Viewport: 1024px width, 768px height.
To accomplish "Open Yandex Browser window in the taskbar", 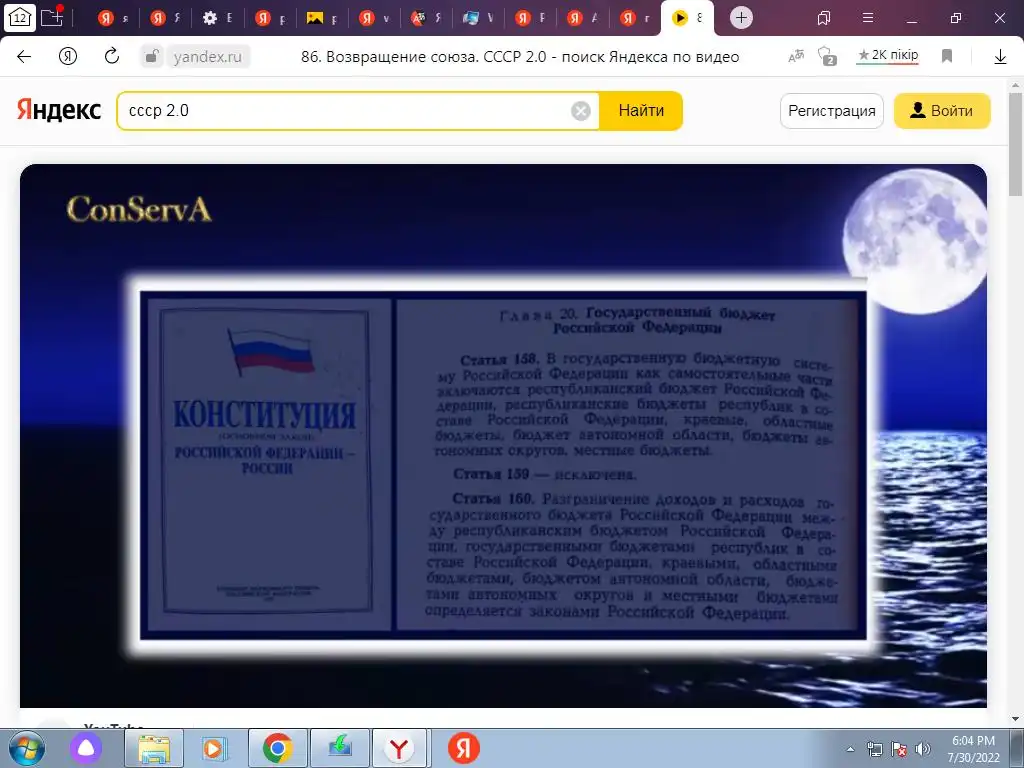I will 399,748.
